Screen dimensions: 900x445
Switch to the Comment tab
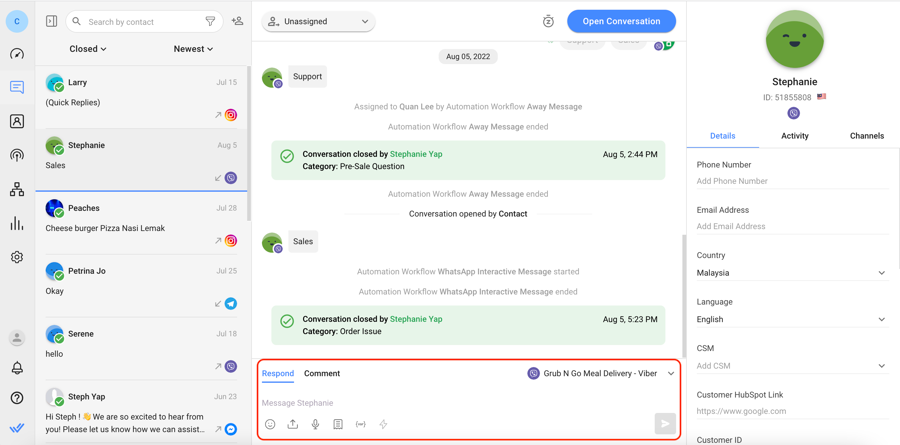pyautogui.click(x=322, y=374)
